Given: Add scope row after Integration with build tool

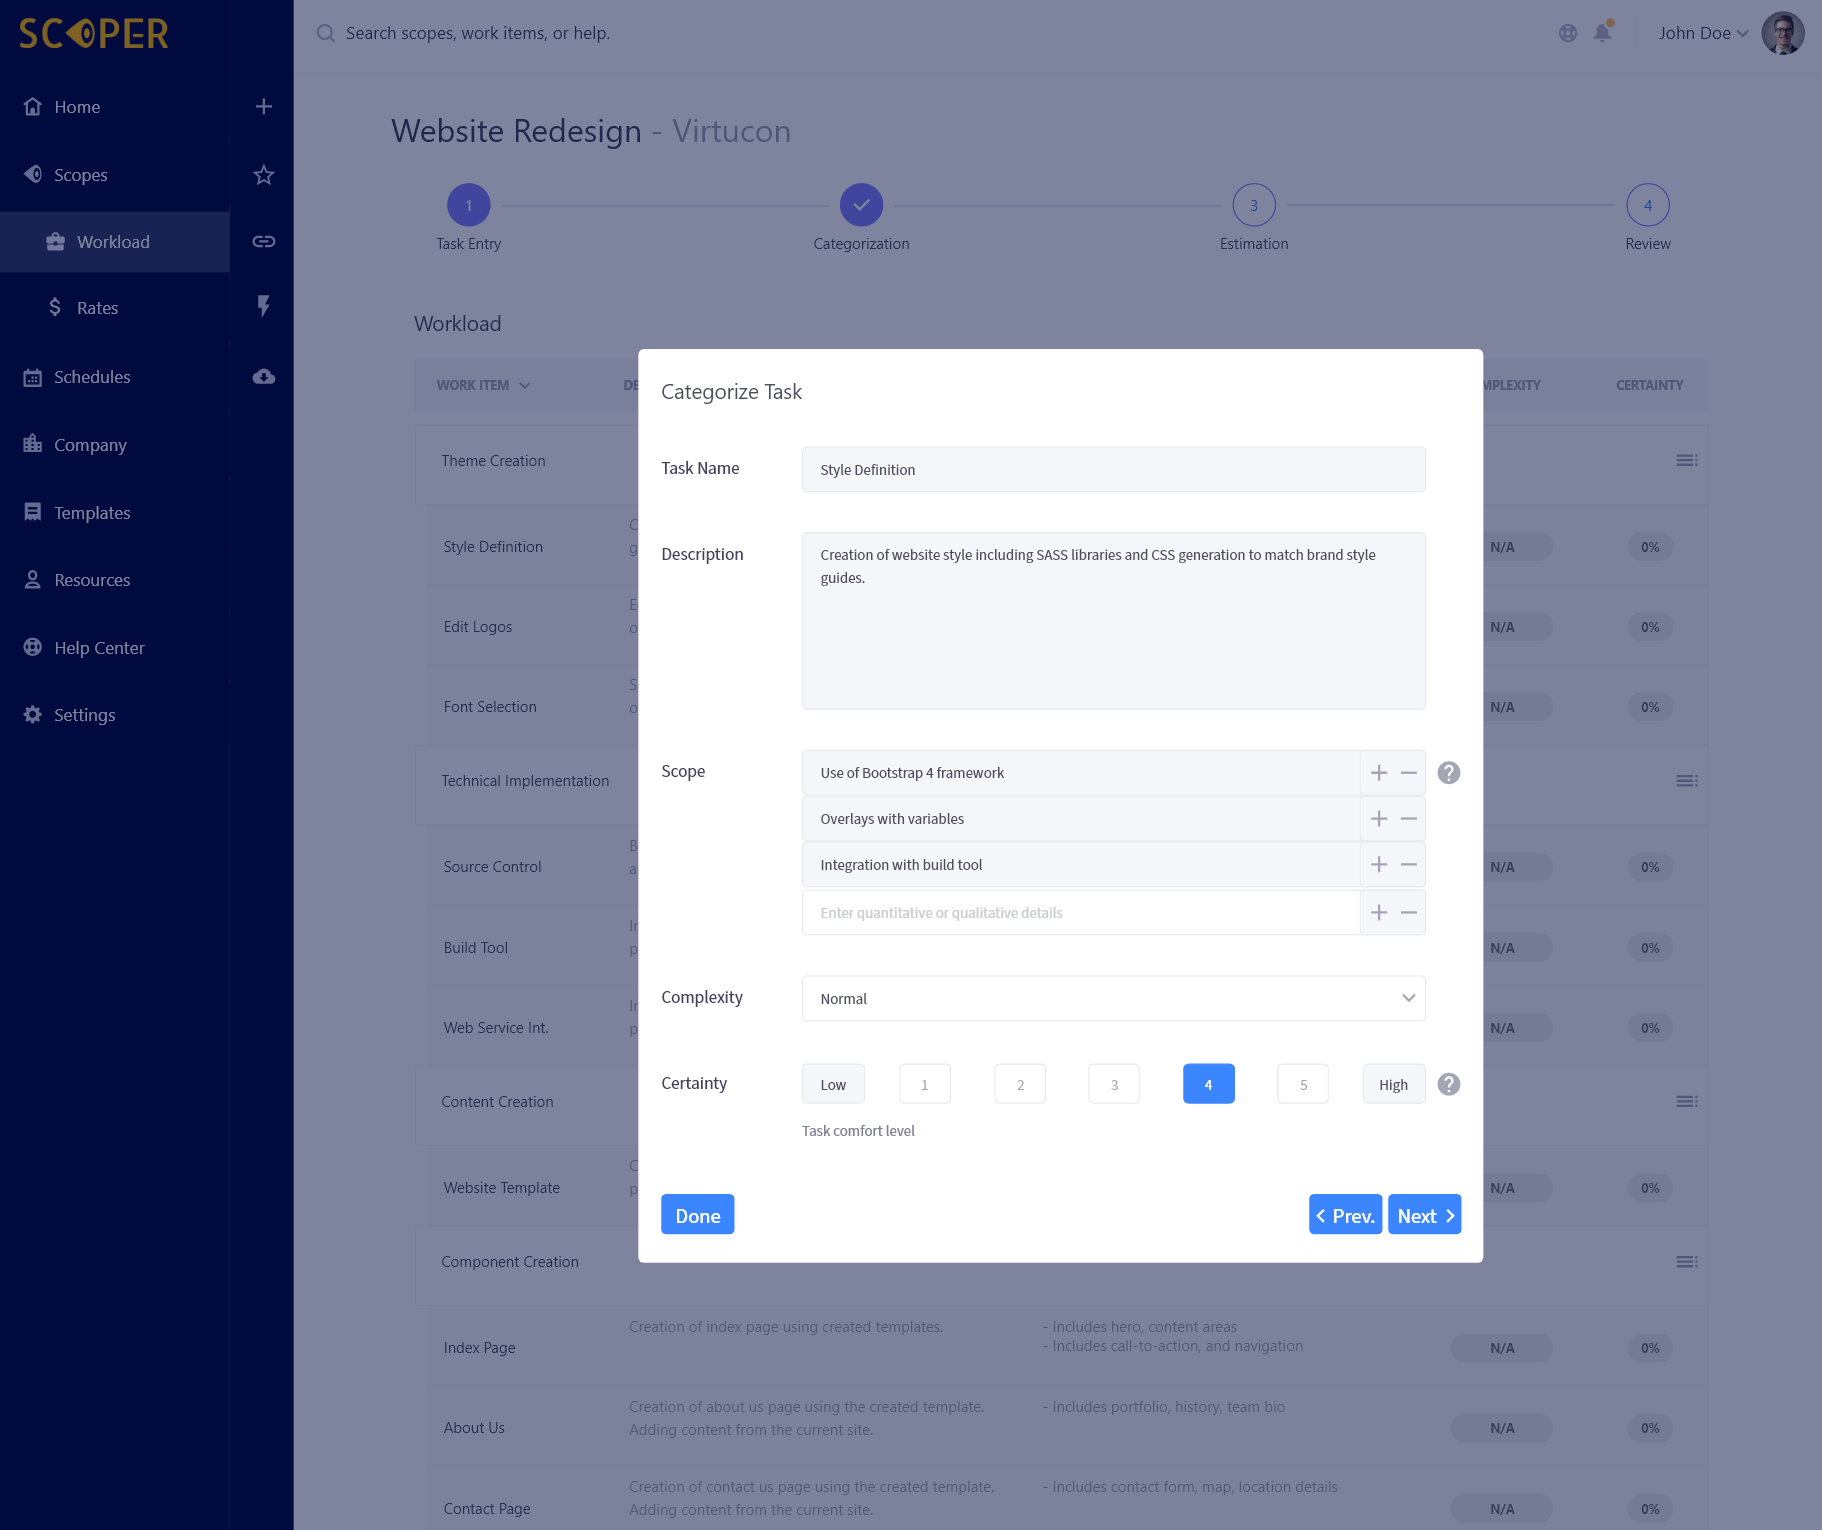Looking at the screenshot, I should pos(1379,864).
